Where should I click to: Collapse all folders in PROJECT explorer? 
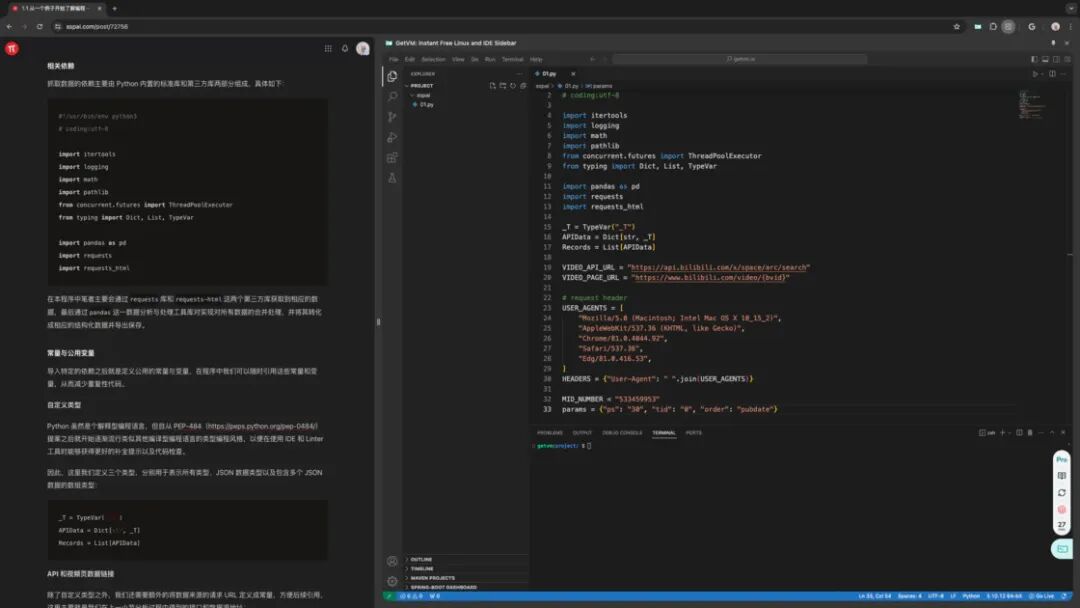(x=523, y=86)
